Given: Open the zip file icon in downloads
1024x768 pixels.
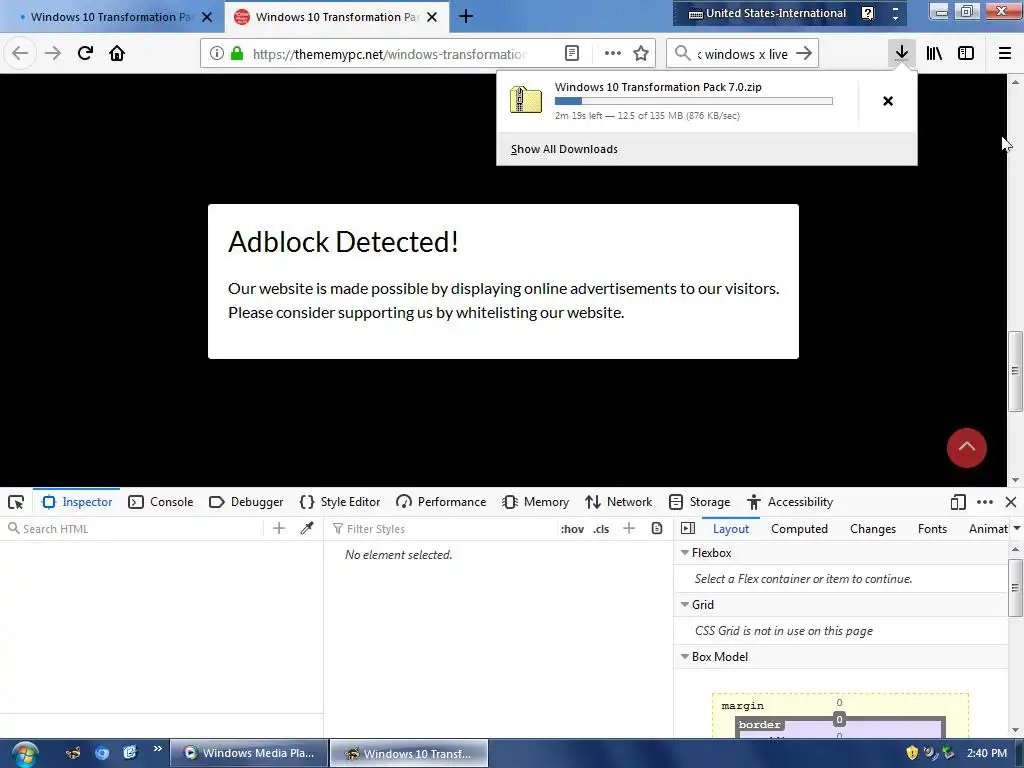Looking at the screenshot, I should pos(526,100).
